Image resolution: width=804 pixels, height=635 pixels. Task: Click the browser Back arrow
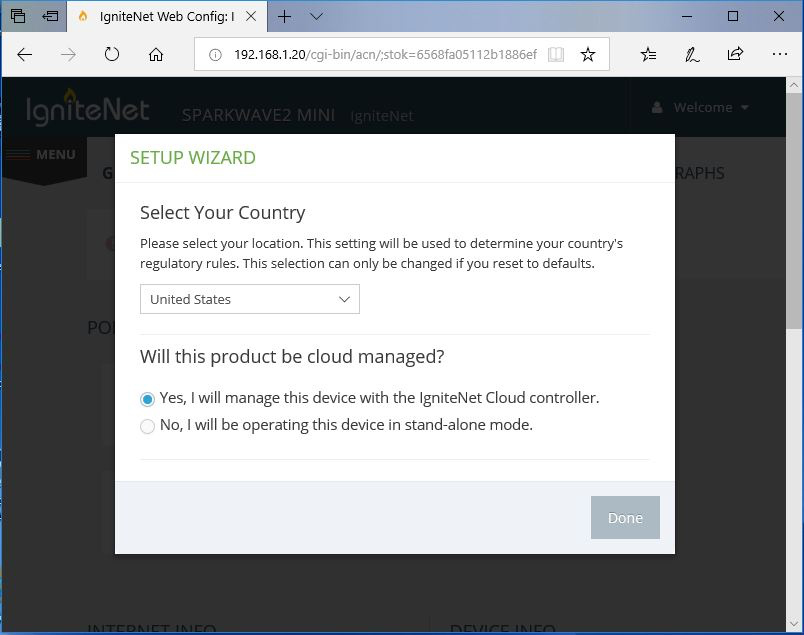[25, 54]
